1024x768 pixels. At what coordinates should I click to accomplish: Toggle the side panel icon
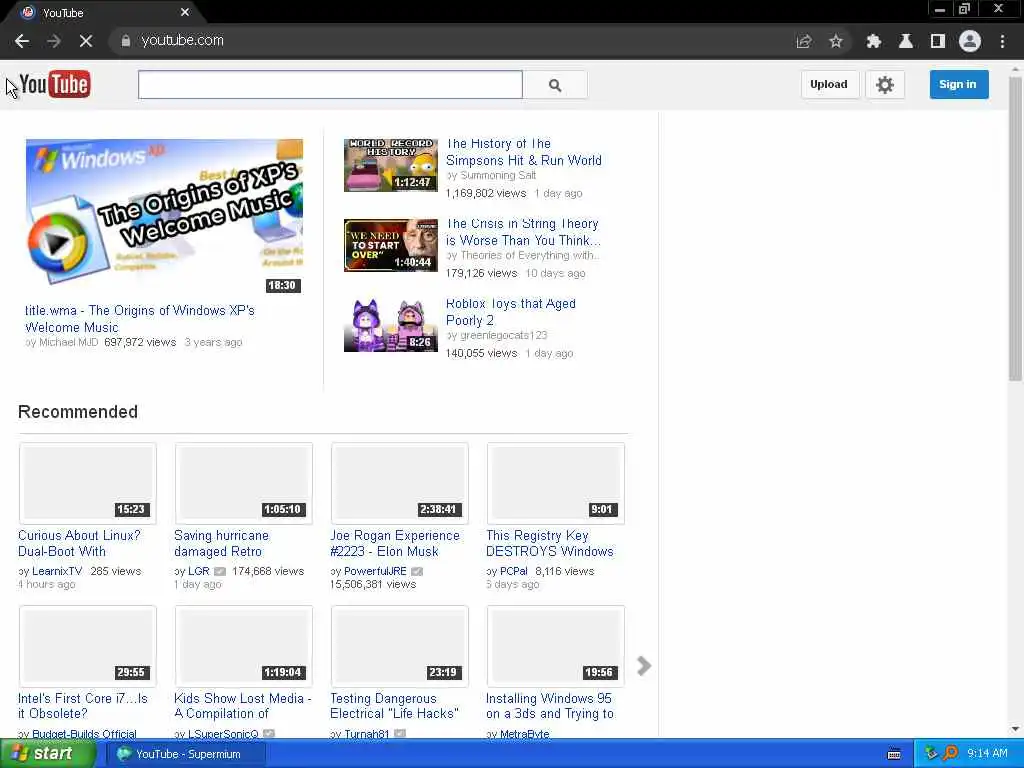[x=938, y=41]
